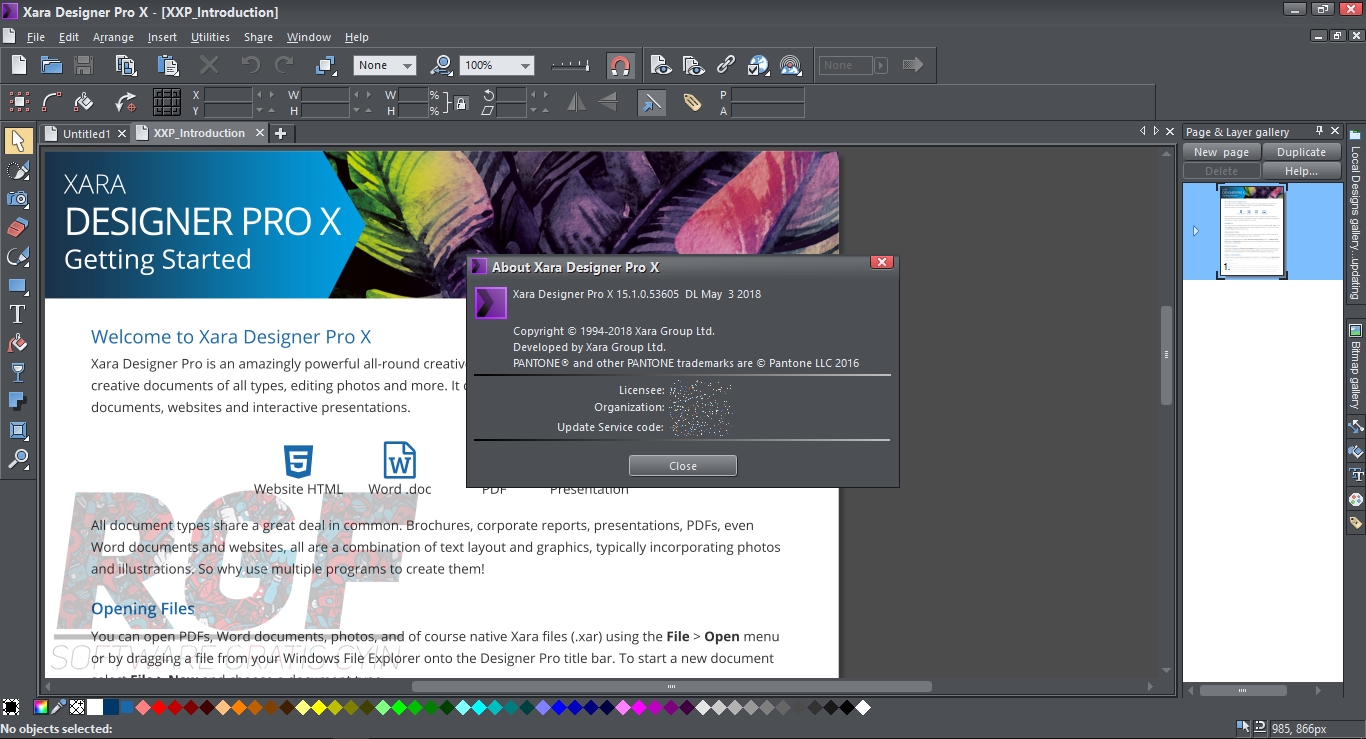This screenshot has width=1366, height=739.
Task: Click the Copy icon in toolbar
Action: (x=126, y=65)
